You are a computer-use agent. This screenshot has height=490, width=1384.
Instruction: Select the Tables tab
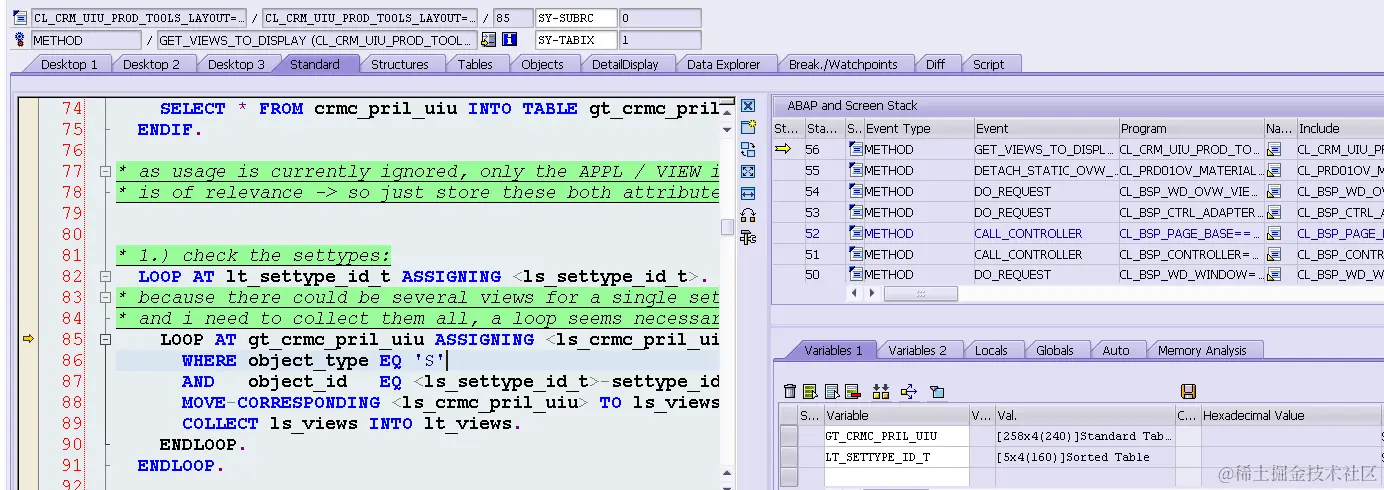coord(475,64)
